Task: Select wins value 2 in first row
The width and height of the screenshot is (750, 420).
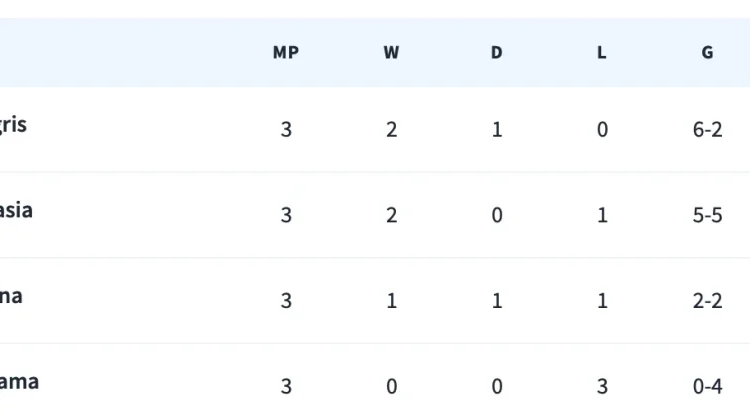Action: 391,130
